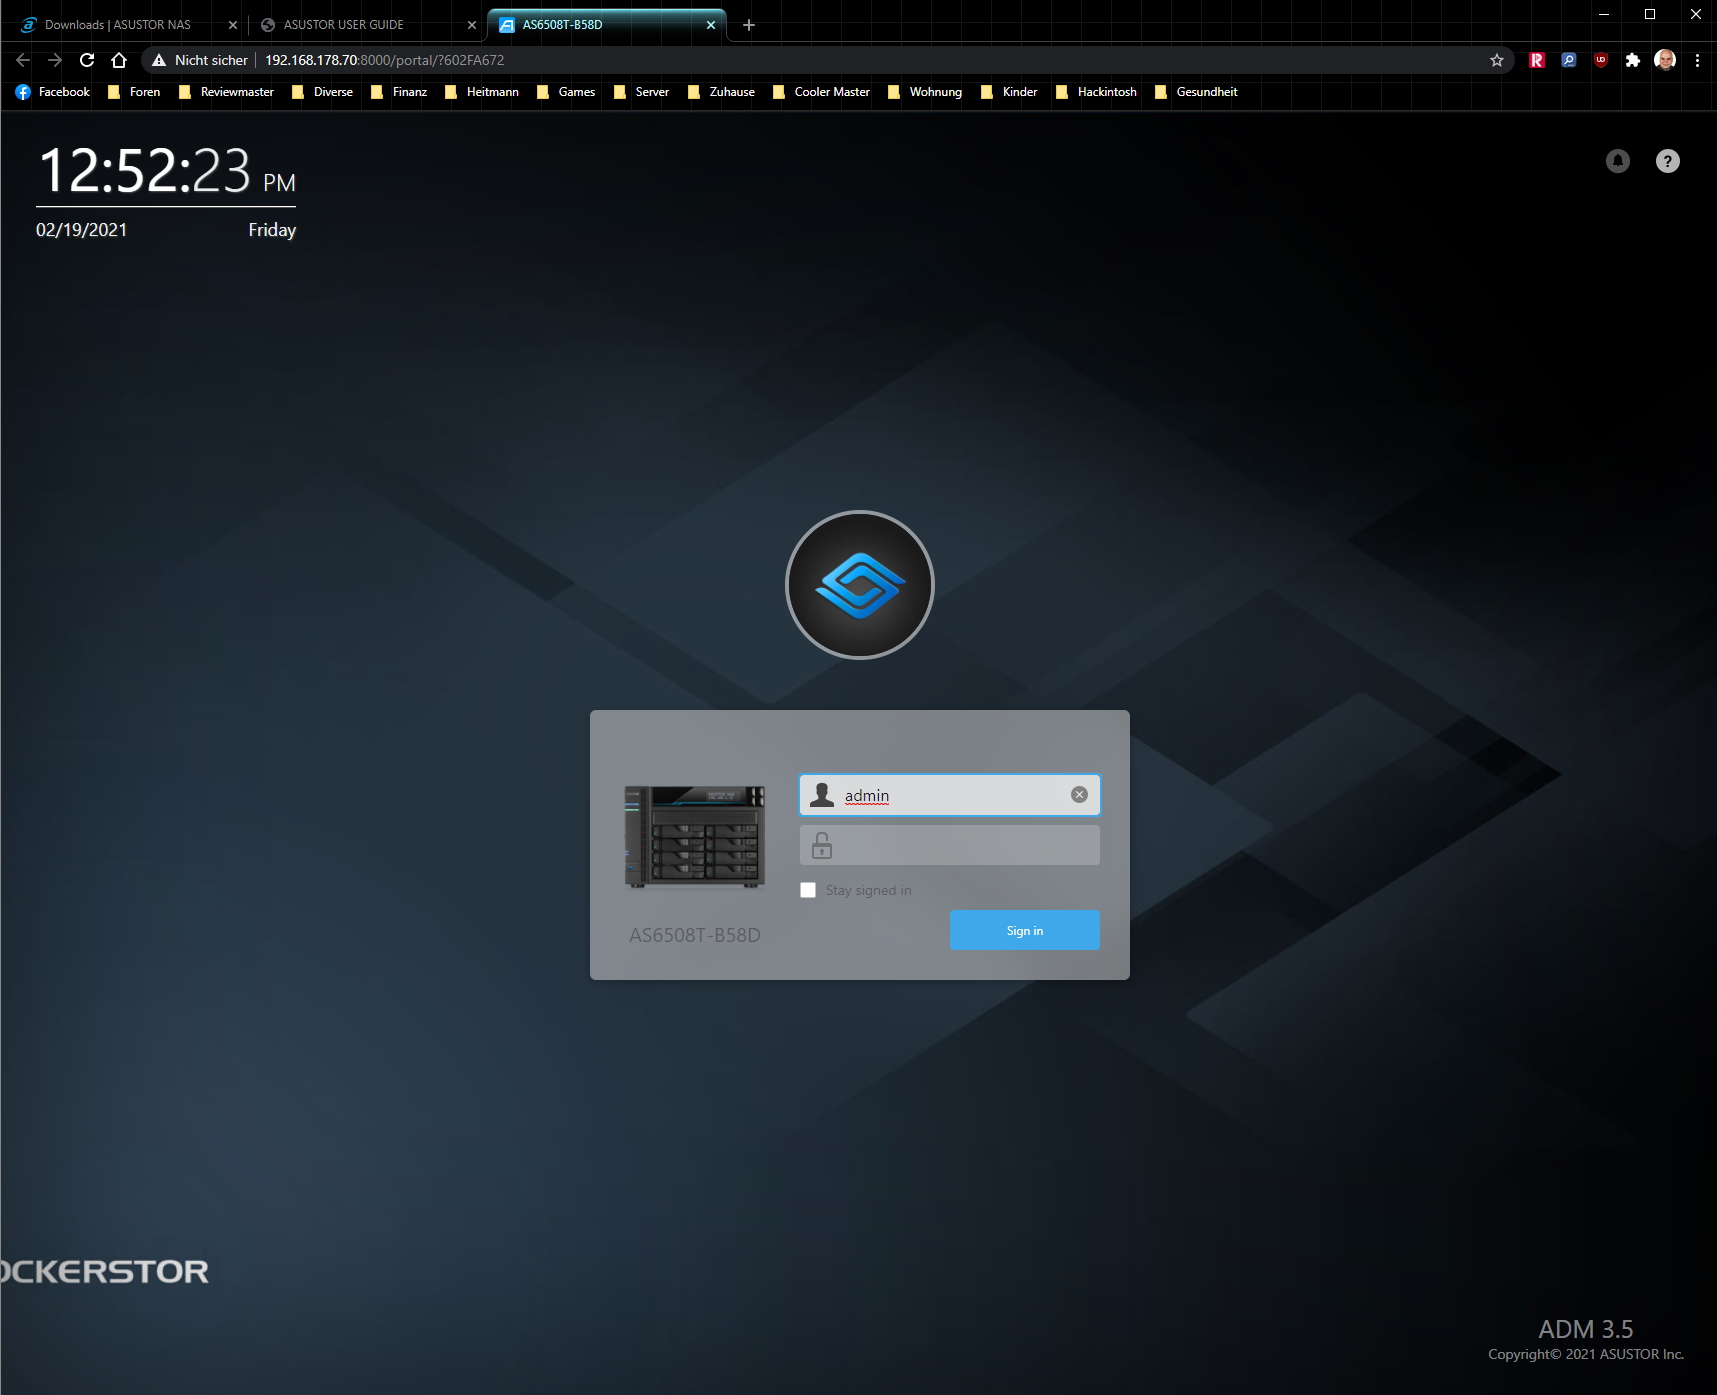Open the Heitmann bookmark folder
Screen dimensions: 1717x1395
[482, 92]
